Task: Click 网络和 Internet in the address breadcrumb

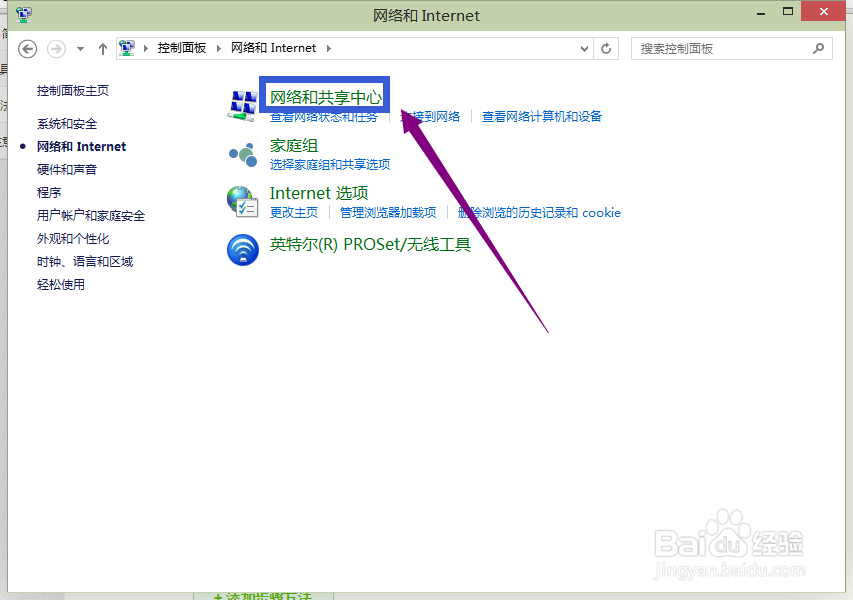Action: pos(273,48)
